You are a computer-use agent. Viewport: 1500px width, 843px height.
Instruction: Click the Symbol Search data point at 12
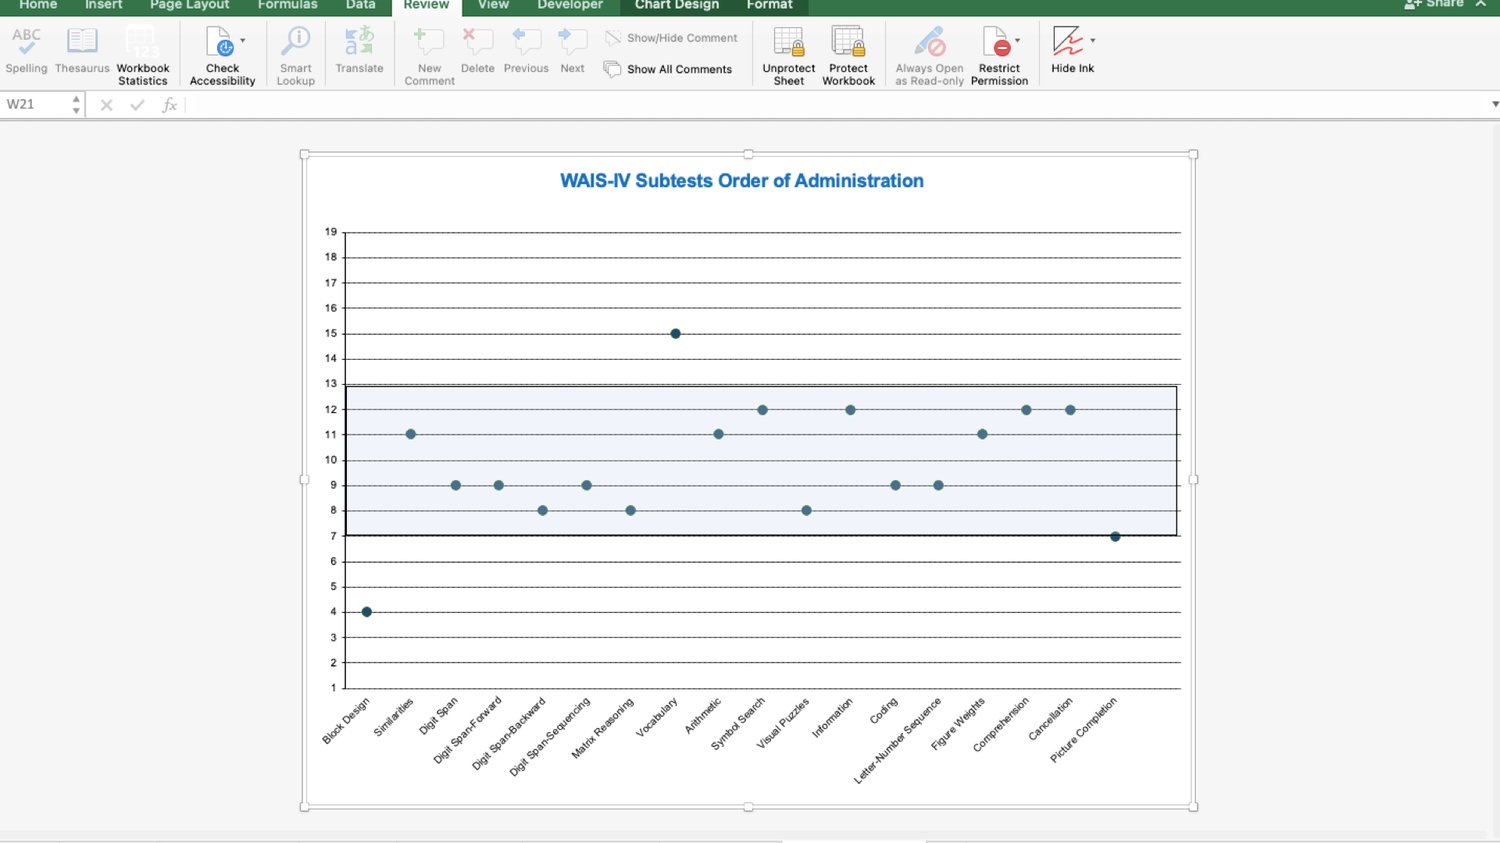(762, 410)
